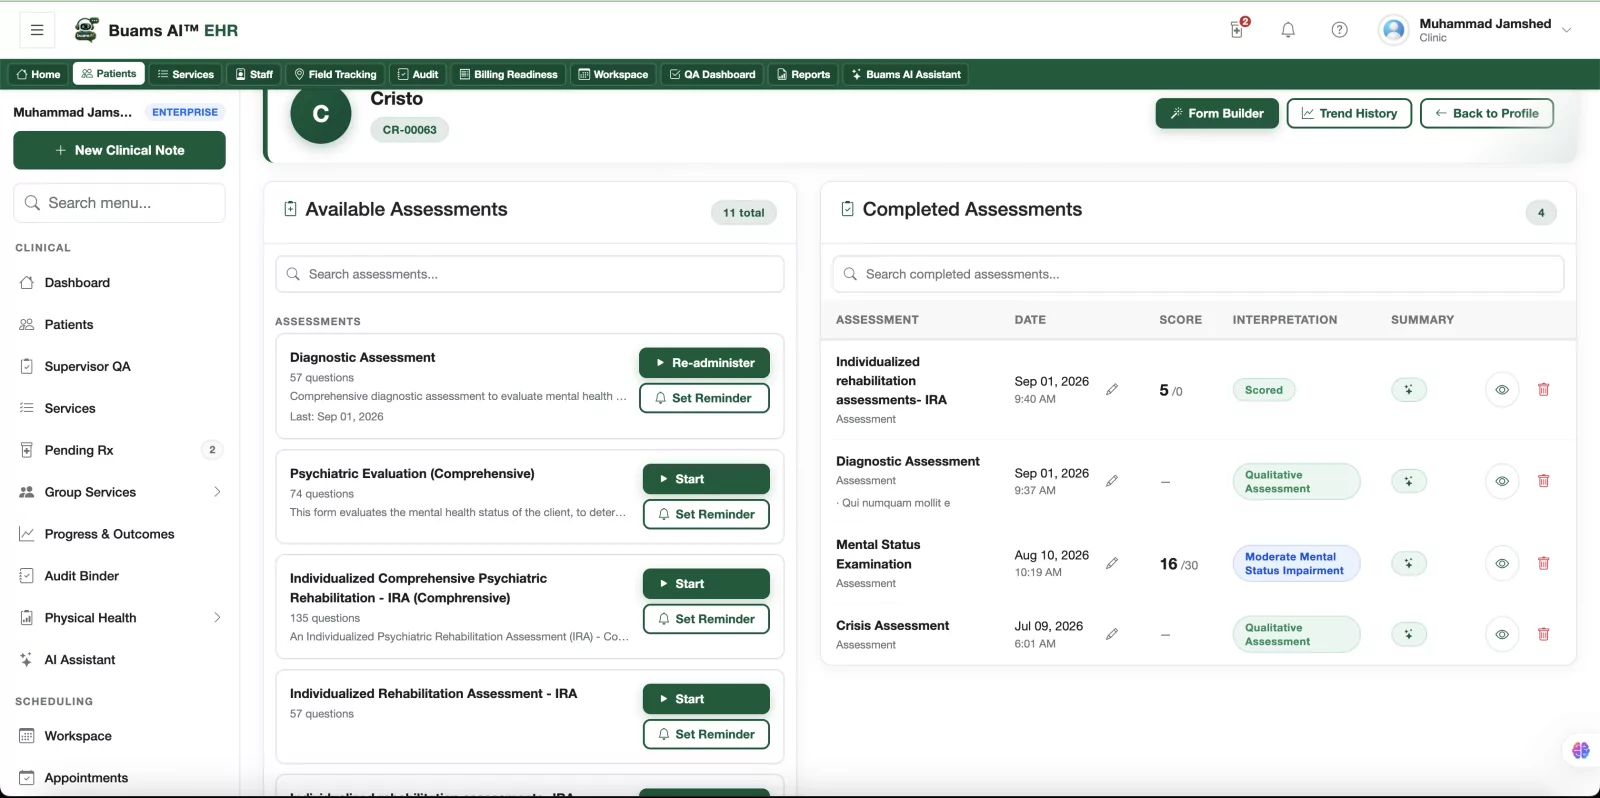The image size is (1600, 798).
Task: Open Trend History
Action: click(1349, 113)
